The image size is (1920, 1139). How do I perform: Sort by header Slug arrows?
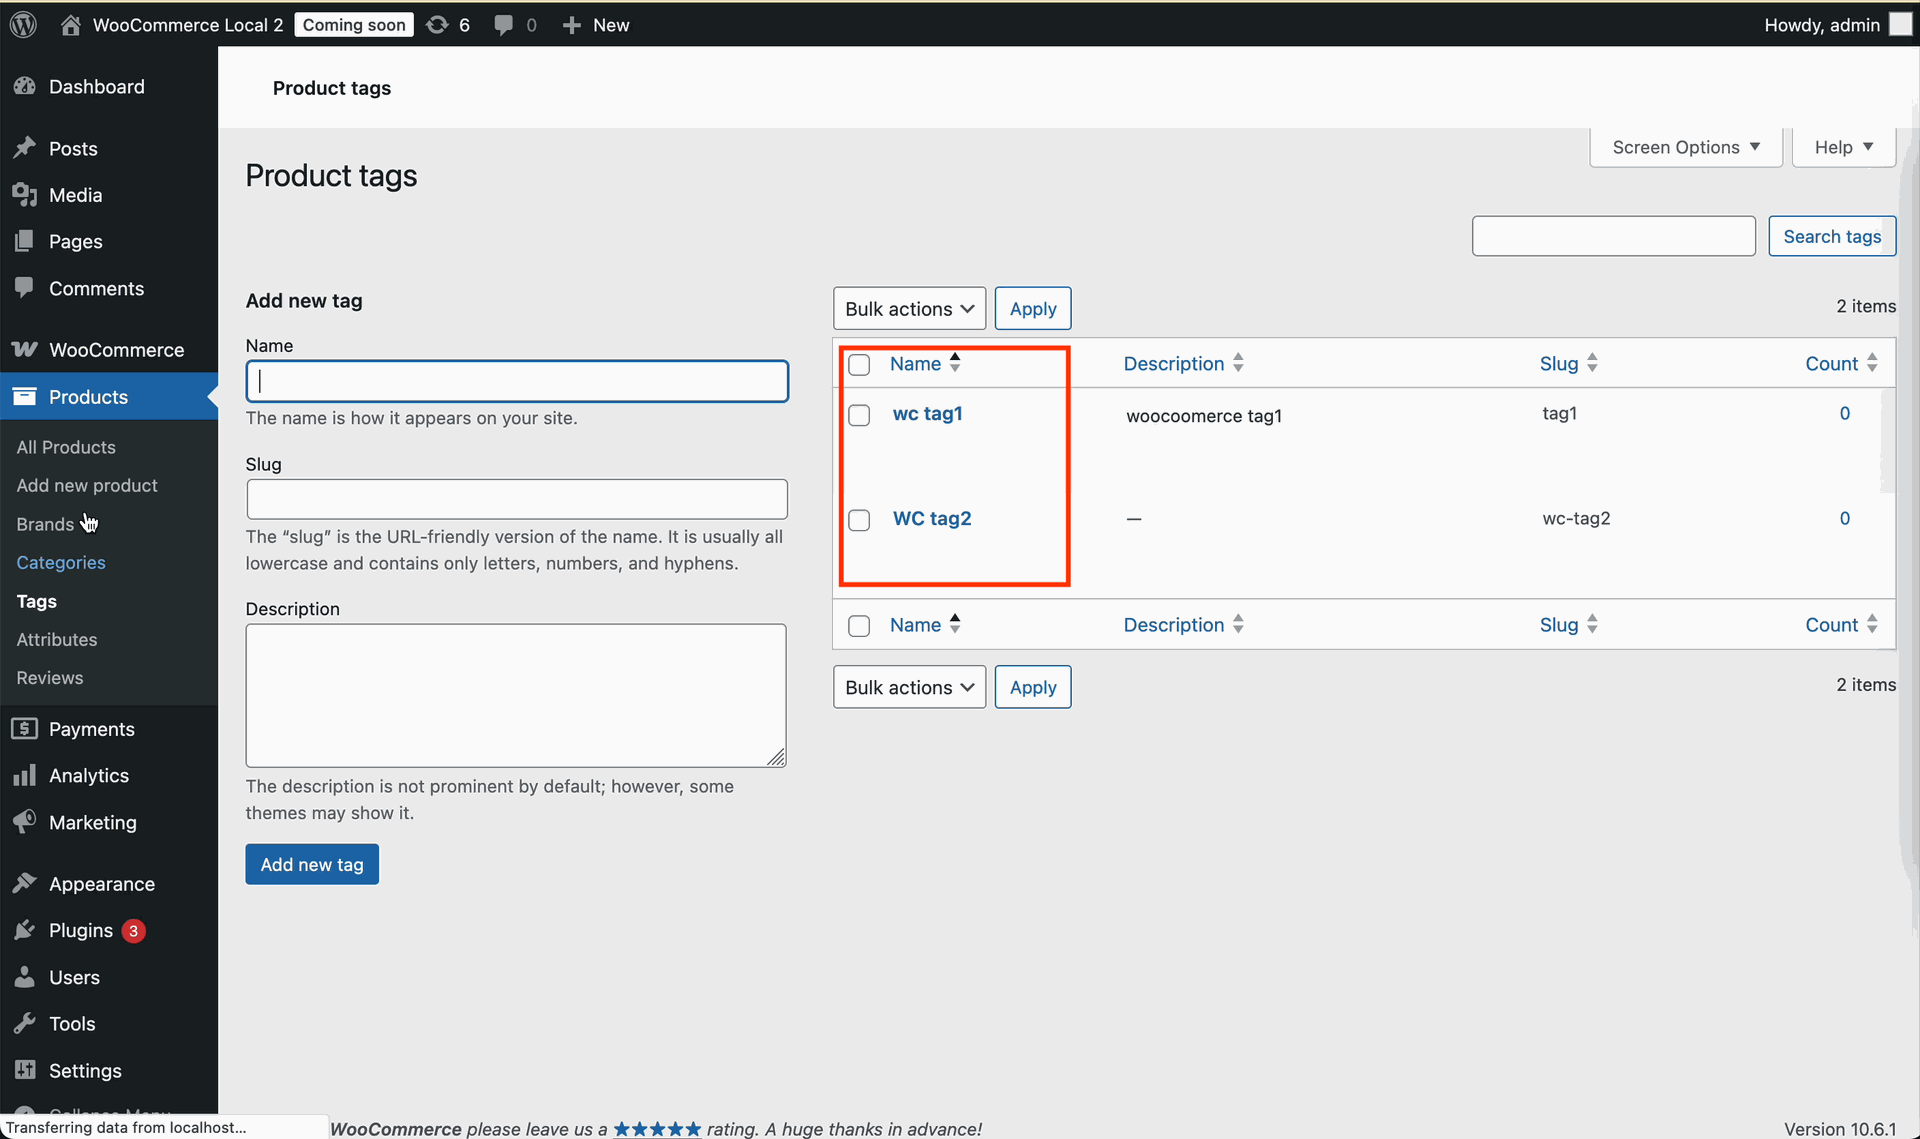click(1592, 363)
